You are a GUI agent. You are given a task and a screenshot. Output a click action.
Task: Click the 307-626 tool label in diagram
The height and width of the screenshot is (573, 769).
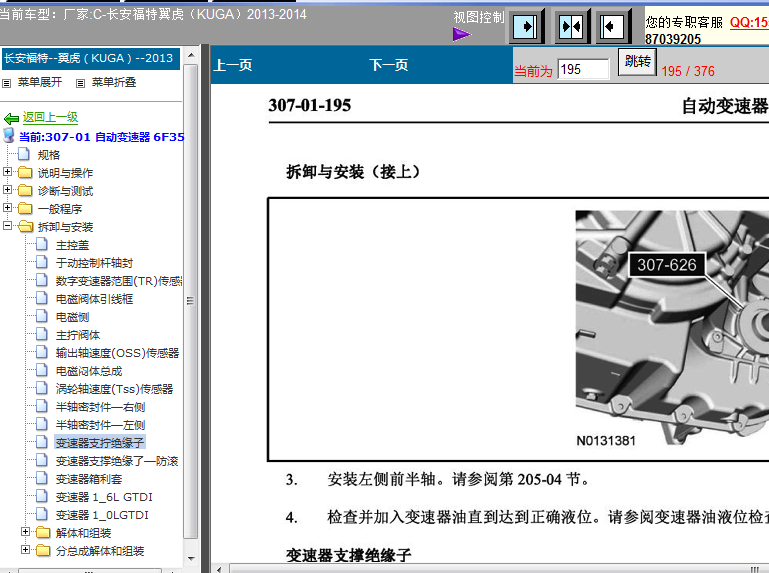[x=666, y=264]
